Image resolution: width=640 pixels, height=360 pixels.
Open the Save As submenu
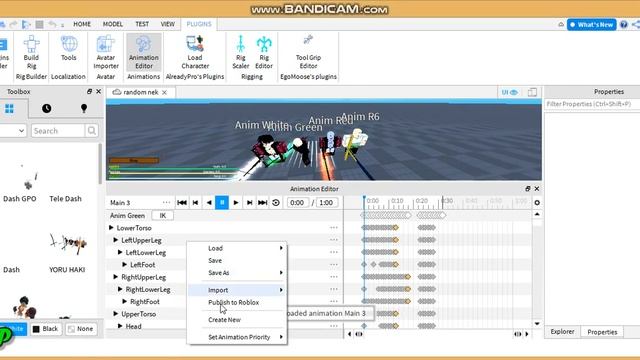237,273
